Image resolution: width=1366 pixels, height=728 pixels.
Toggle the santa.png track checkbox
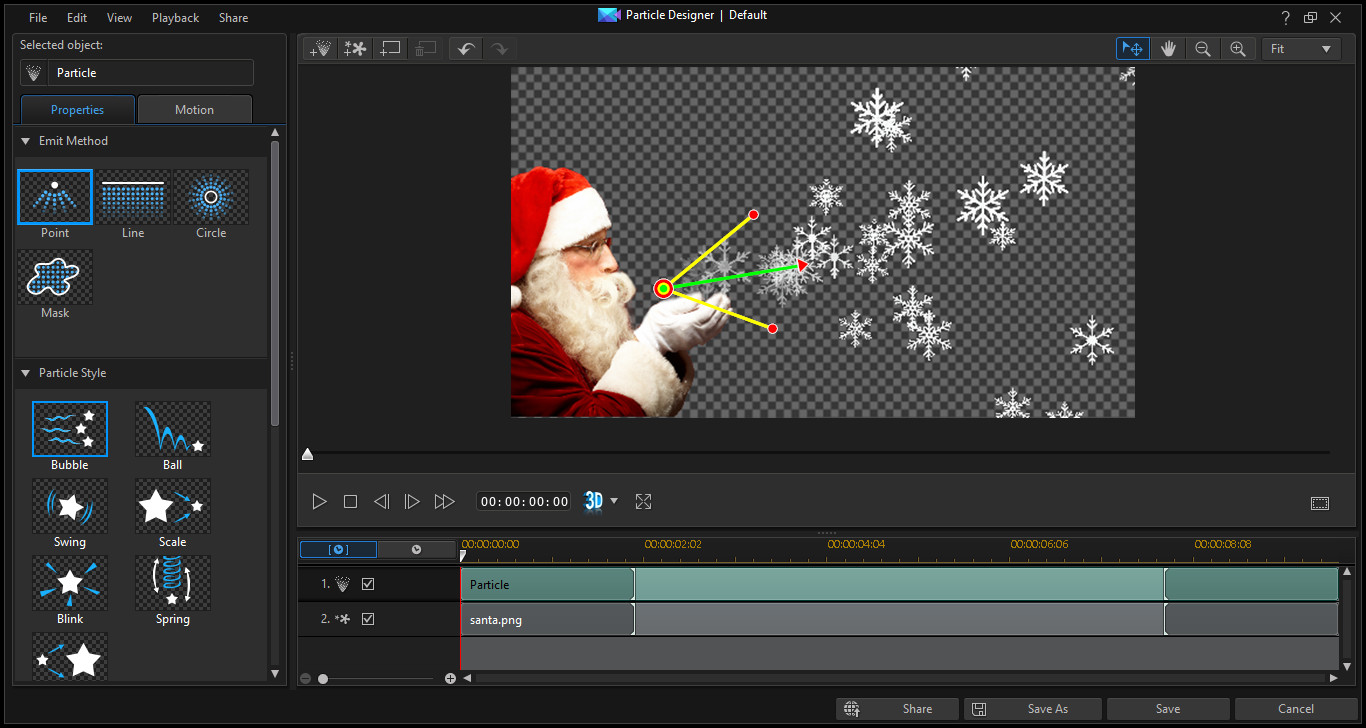[x=368, y=619]
